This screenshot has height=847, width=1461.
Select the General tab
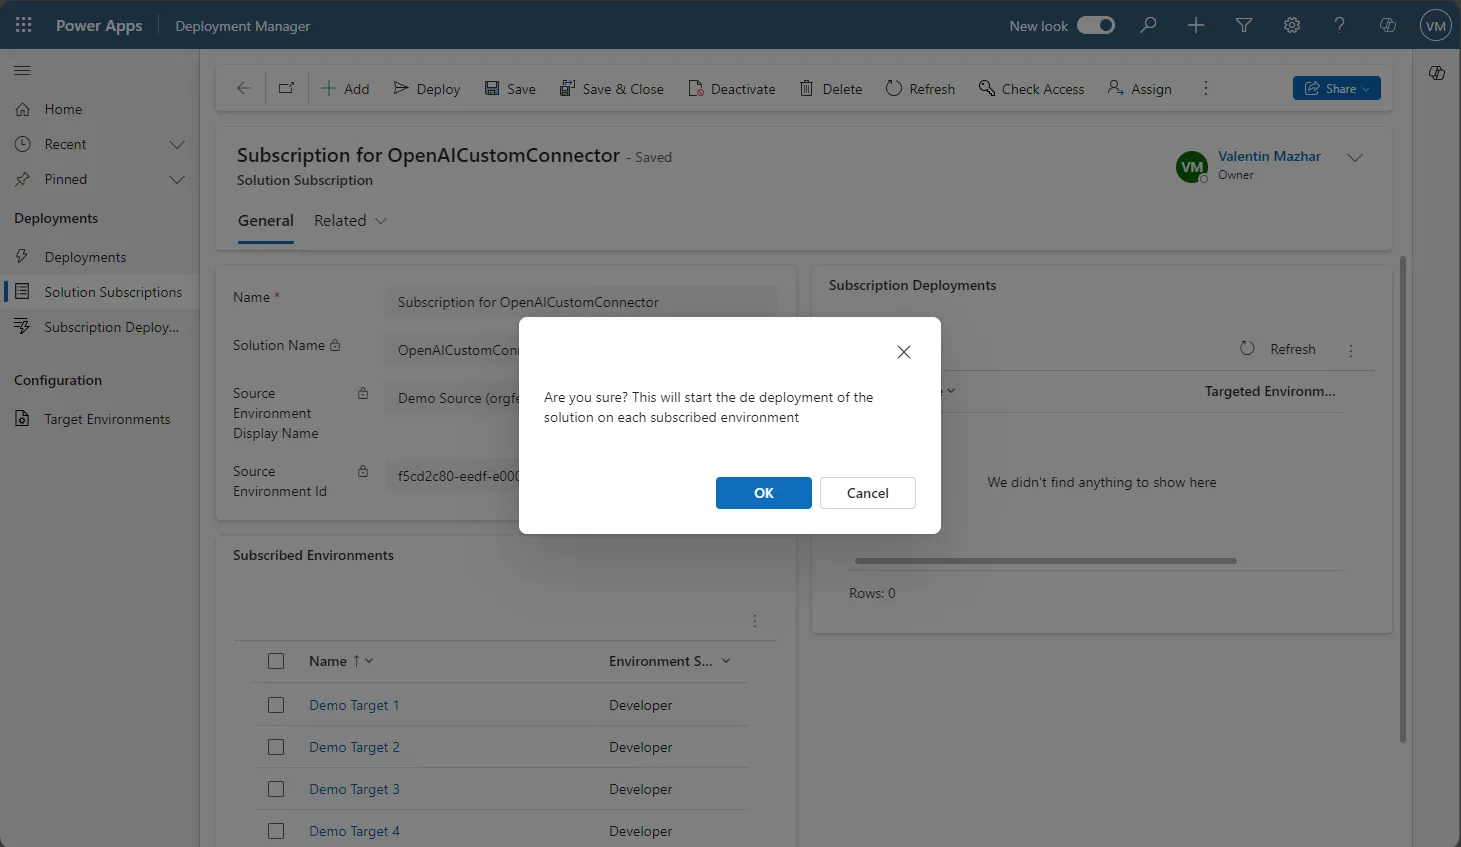266,221
